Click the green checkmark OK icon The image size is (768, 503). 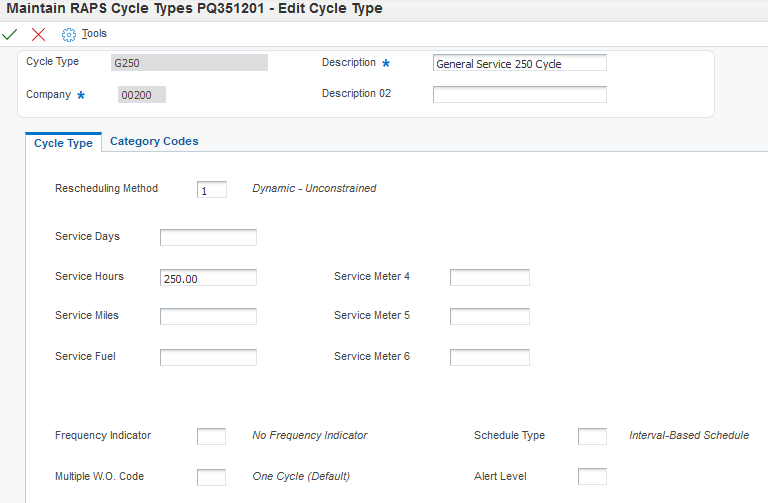[x=10, y=34]
